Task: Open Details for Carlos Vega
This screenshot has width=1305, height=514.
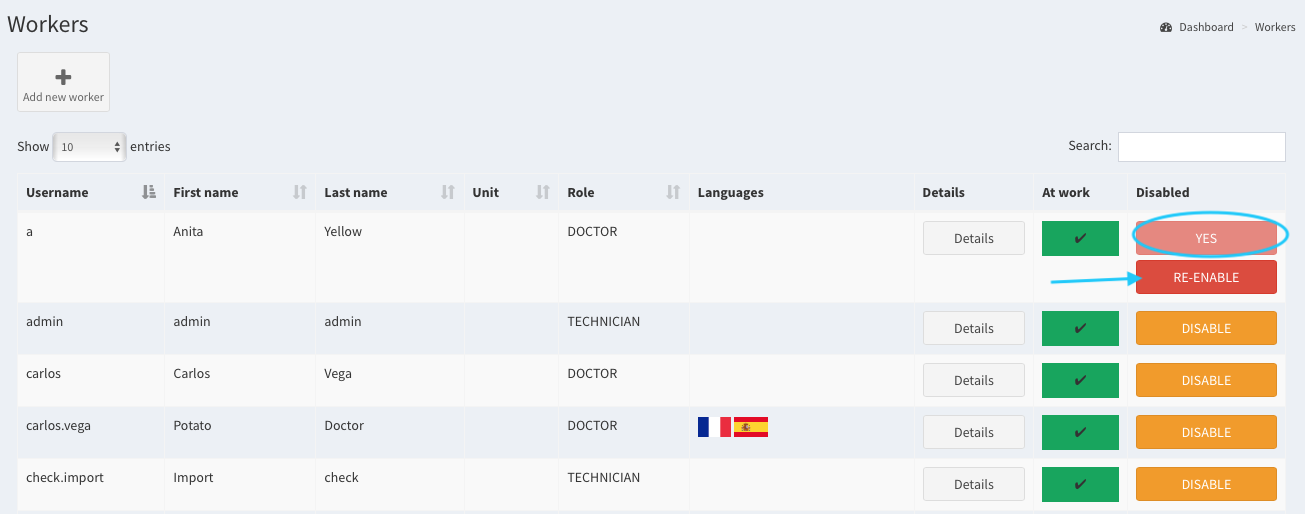Action: click(x=973, y=381)
